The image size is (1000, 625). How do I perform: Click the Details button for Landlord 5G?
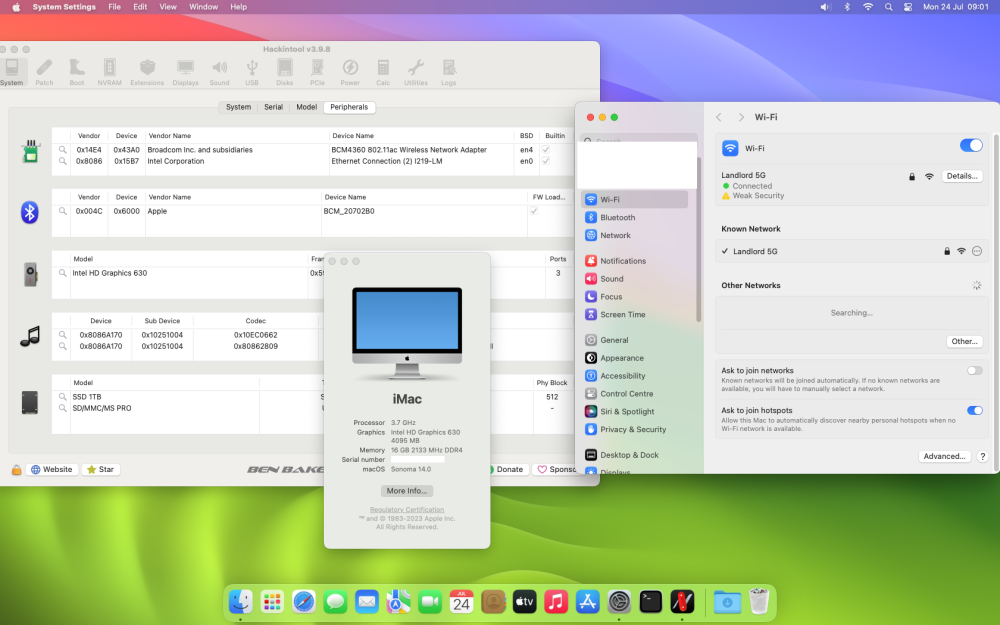click(x=962, y=176)
